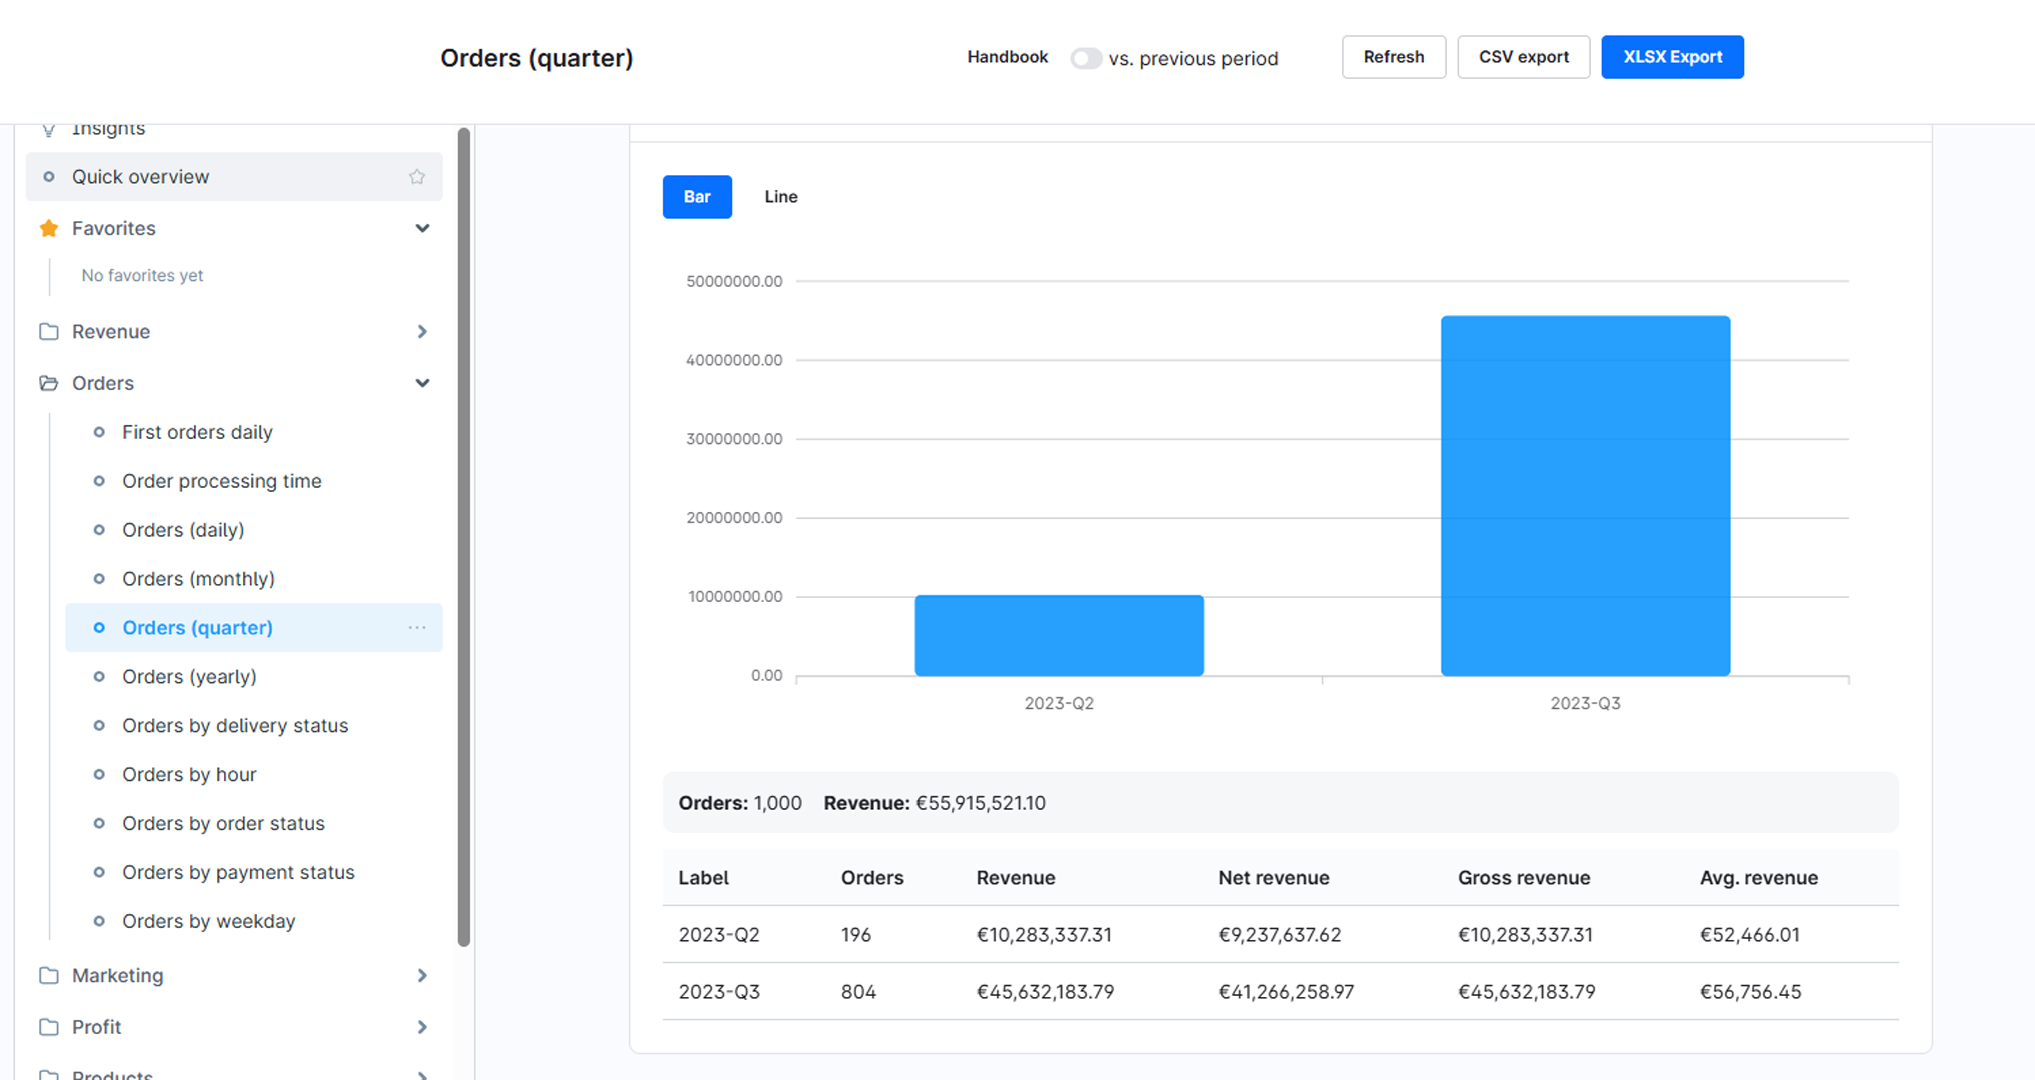Click the Marketing folder icon
The height and width of the screenshot is (1080, 2035).
point(48,975)
